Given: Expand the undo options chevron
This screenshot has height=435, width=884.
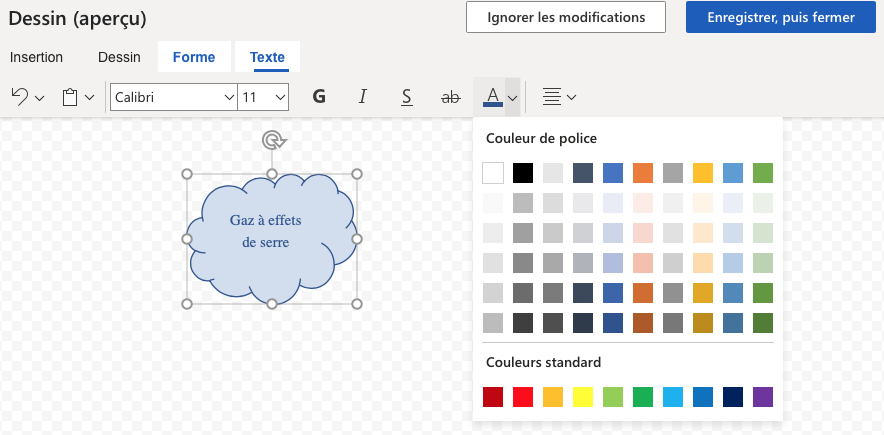Looking at the screenshot, I should click(39, 97).
